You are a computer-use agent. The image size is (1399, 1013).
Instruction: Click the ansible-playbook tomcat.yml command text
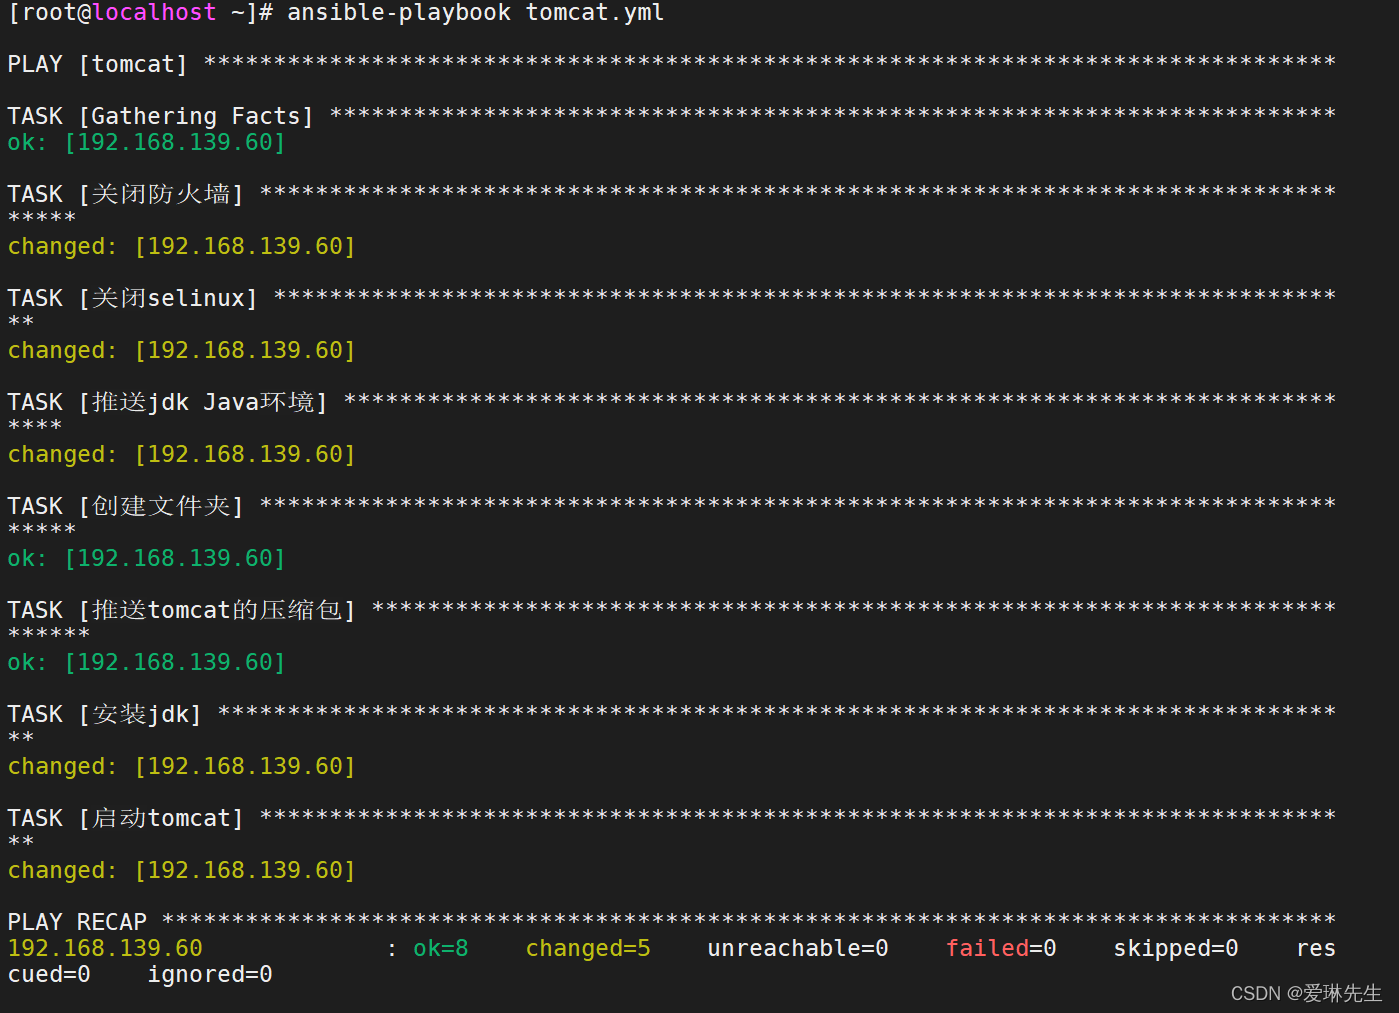pyautogui.click(x=475, y=13)
